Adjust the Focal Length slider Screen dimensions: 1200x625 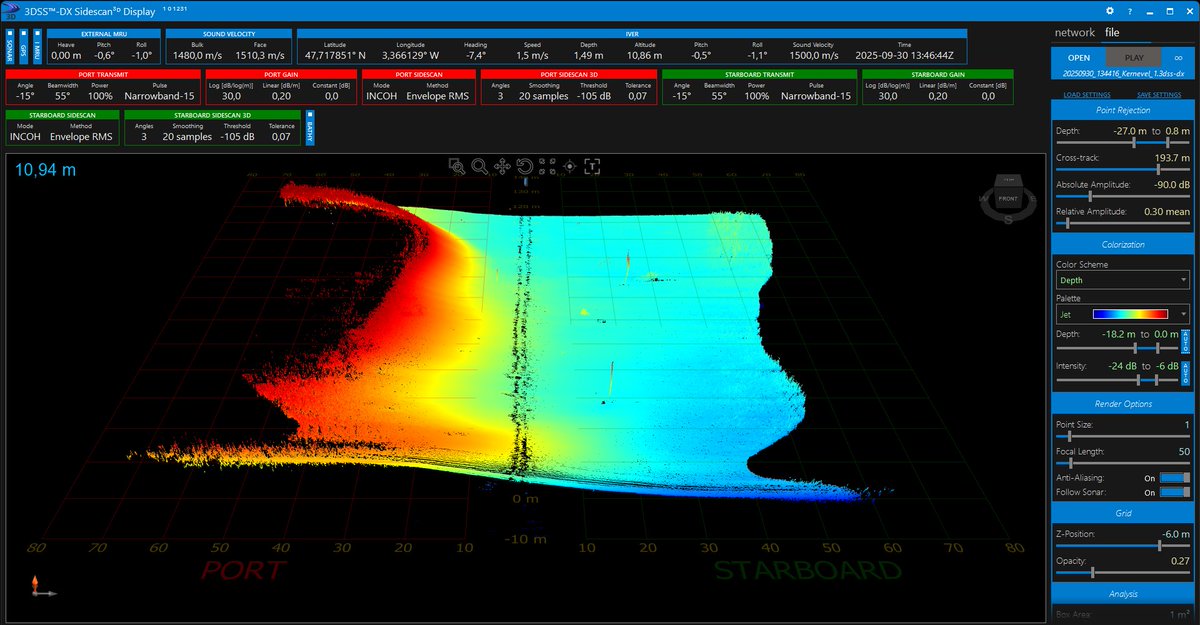[x=1122, y=463]
